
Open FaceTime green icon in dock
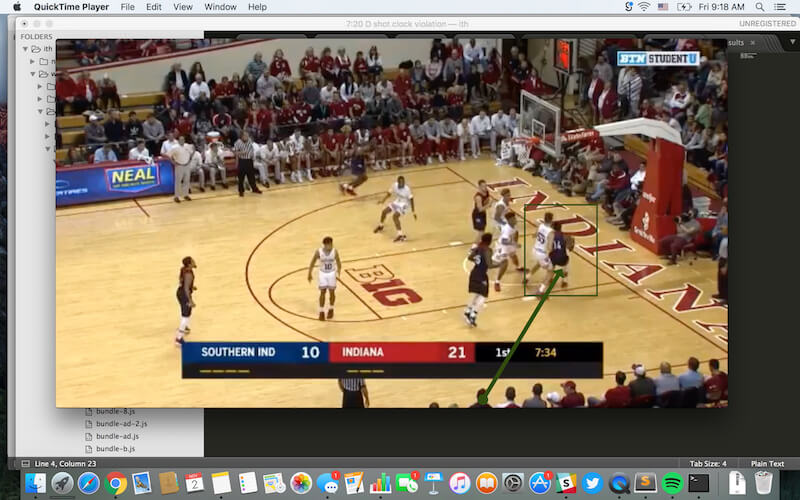point(407,483)
